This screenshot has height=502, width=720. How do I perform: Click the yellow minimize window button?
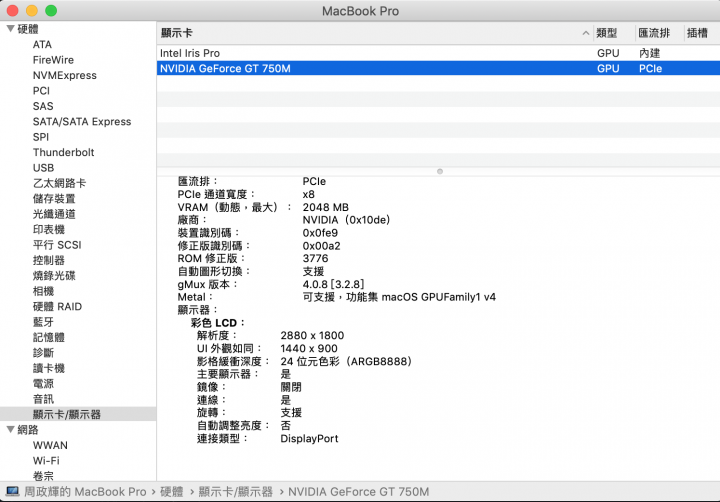(x=32, y=11)
